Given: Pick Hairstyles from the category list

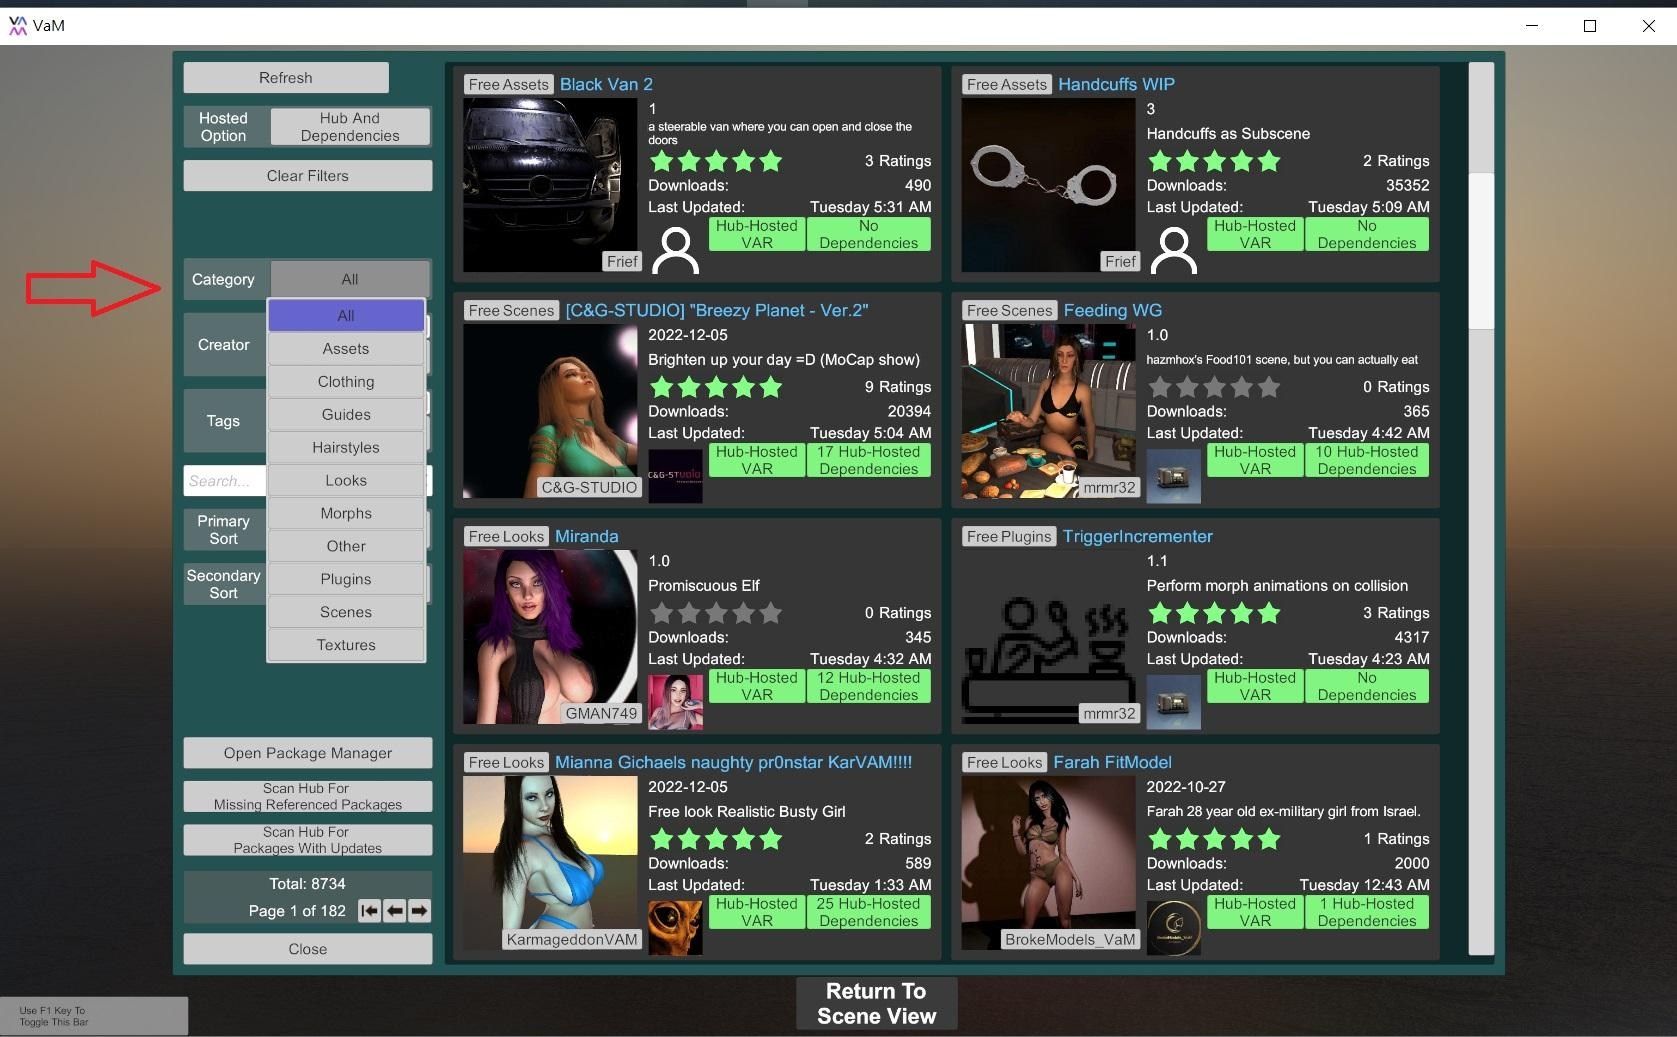Looking at the screenshot, I should click(346, 447).
